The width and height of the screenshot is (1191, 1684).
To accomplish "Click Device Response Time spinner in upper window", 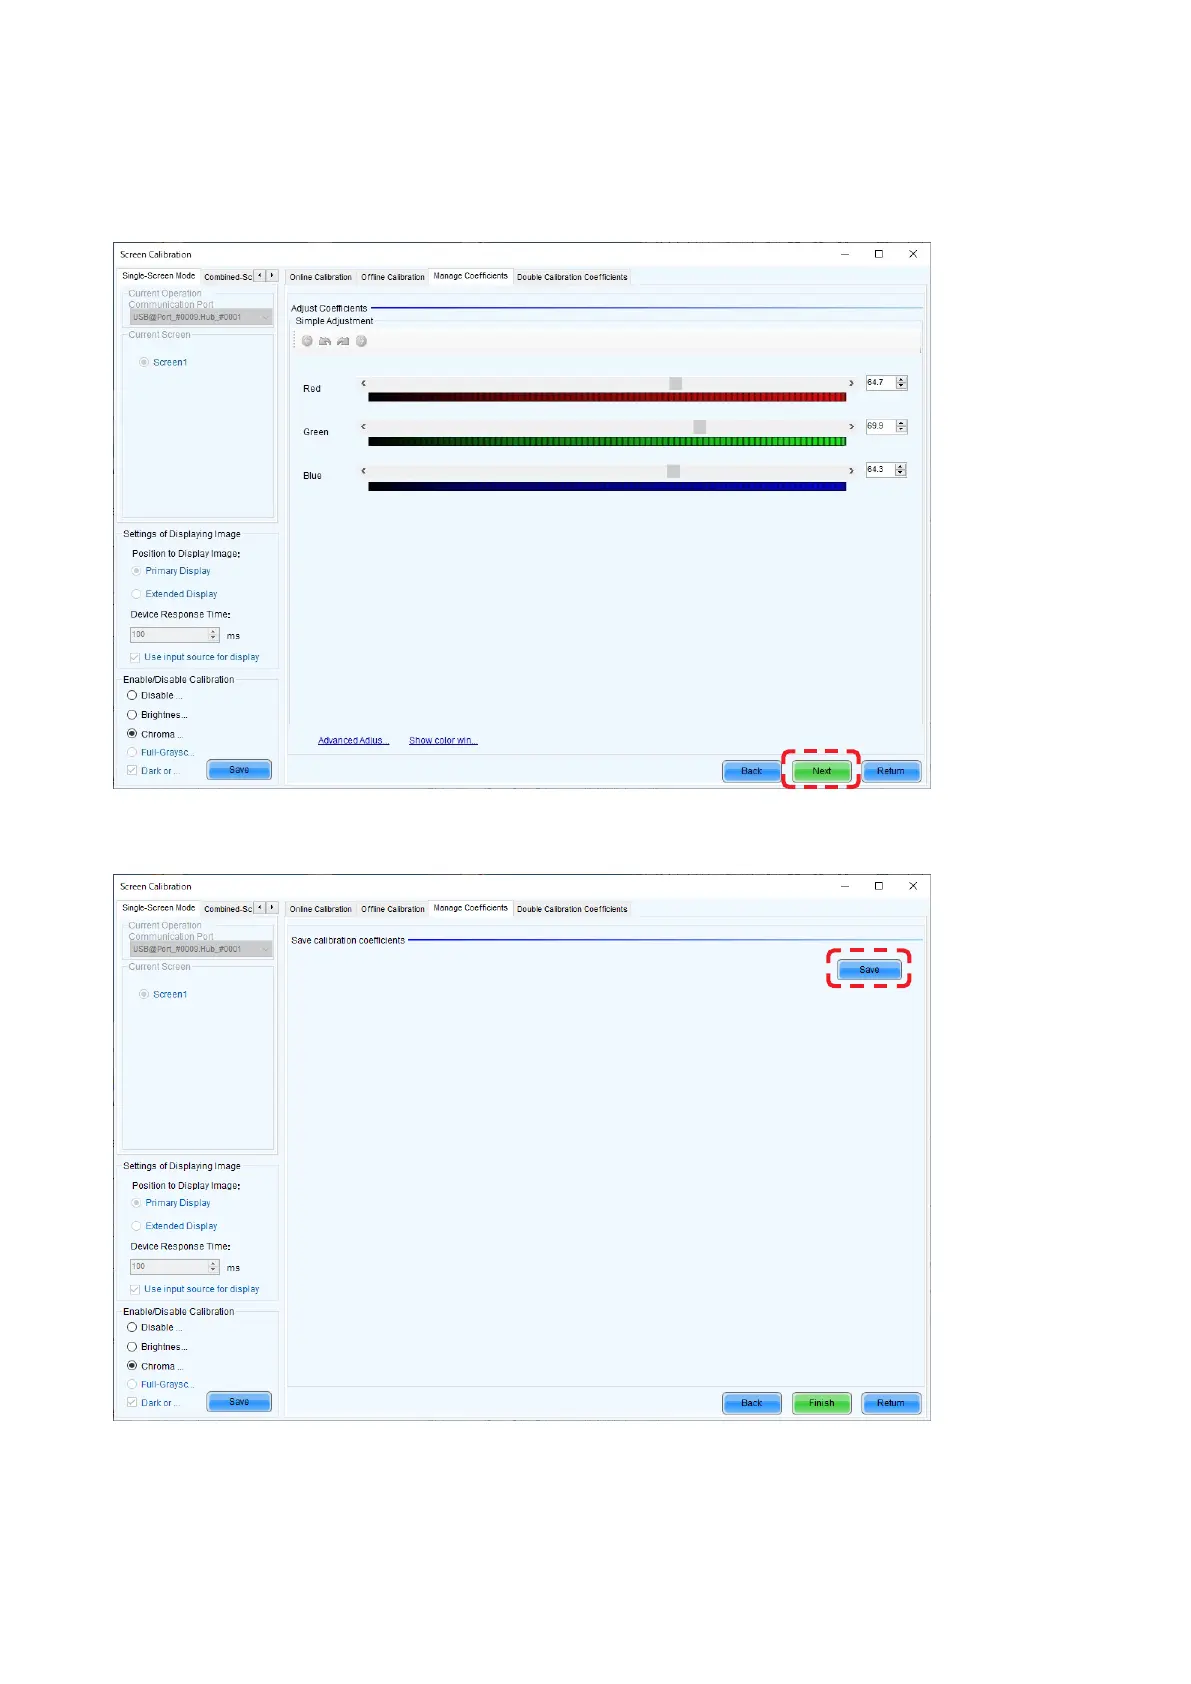I will click(x=213, y=635).
